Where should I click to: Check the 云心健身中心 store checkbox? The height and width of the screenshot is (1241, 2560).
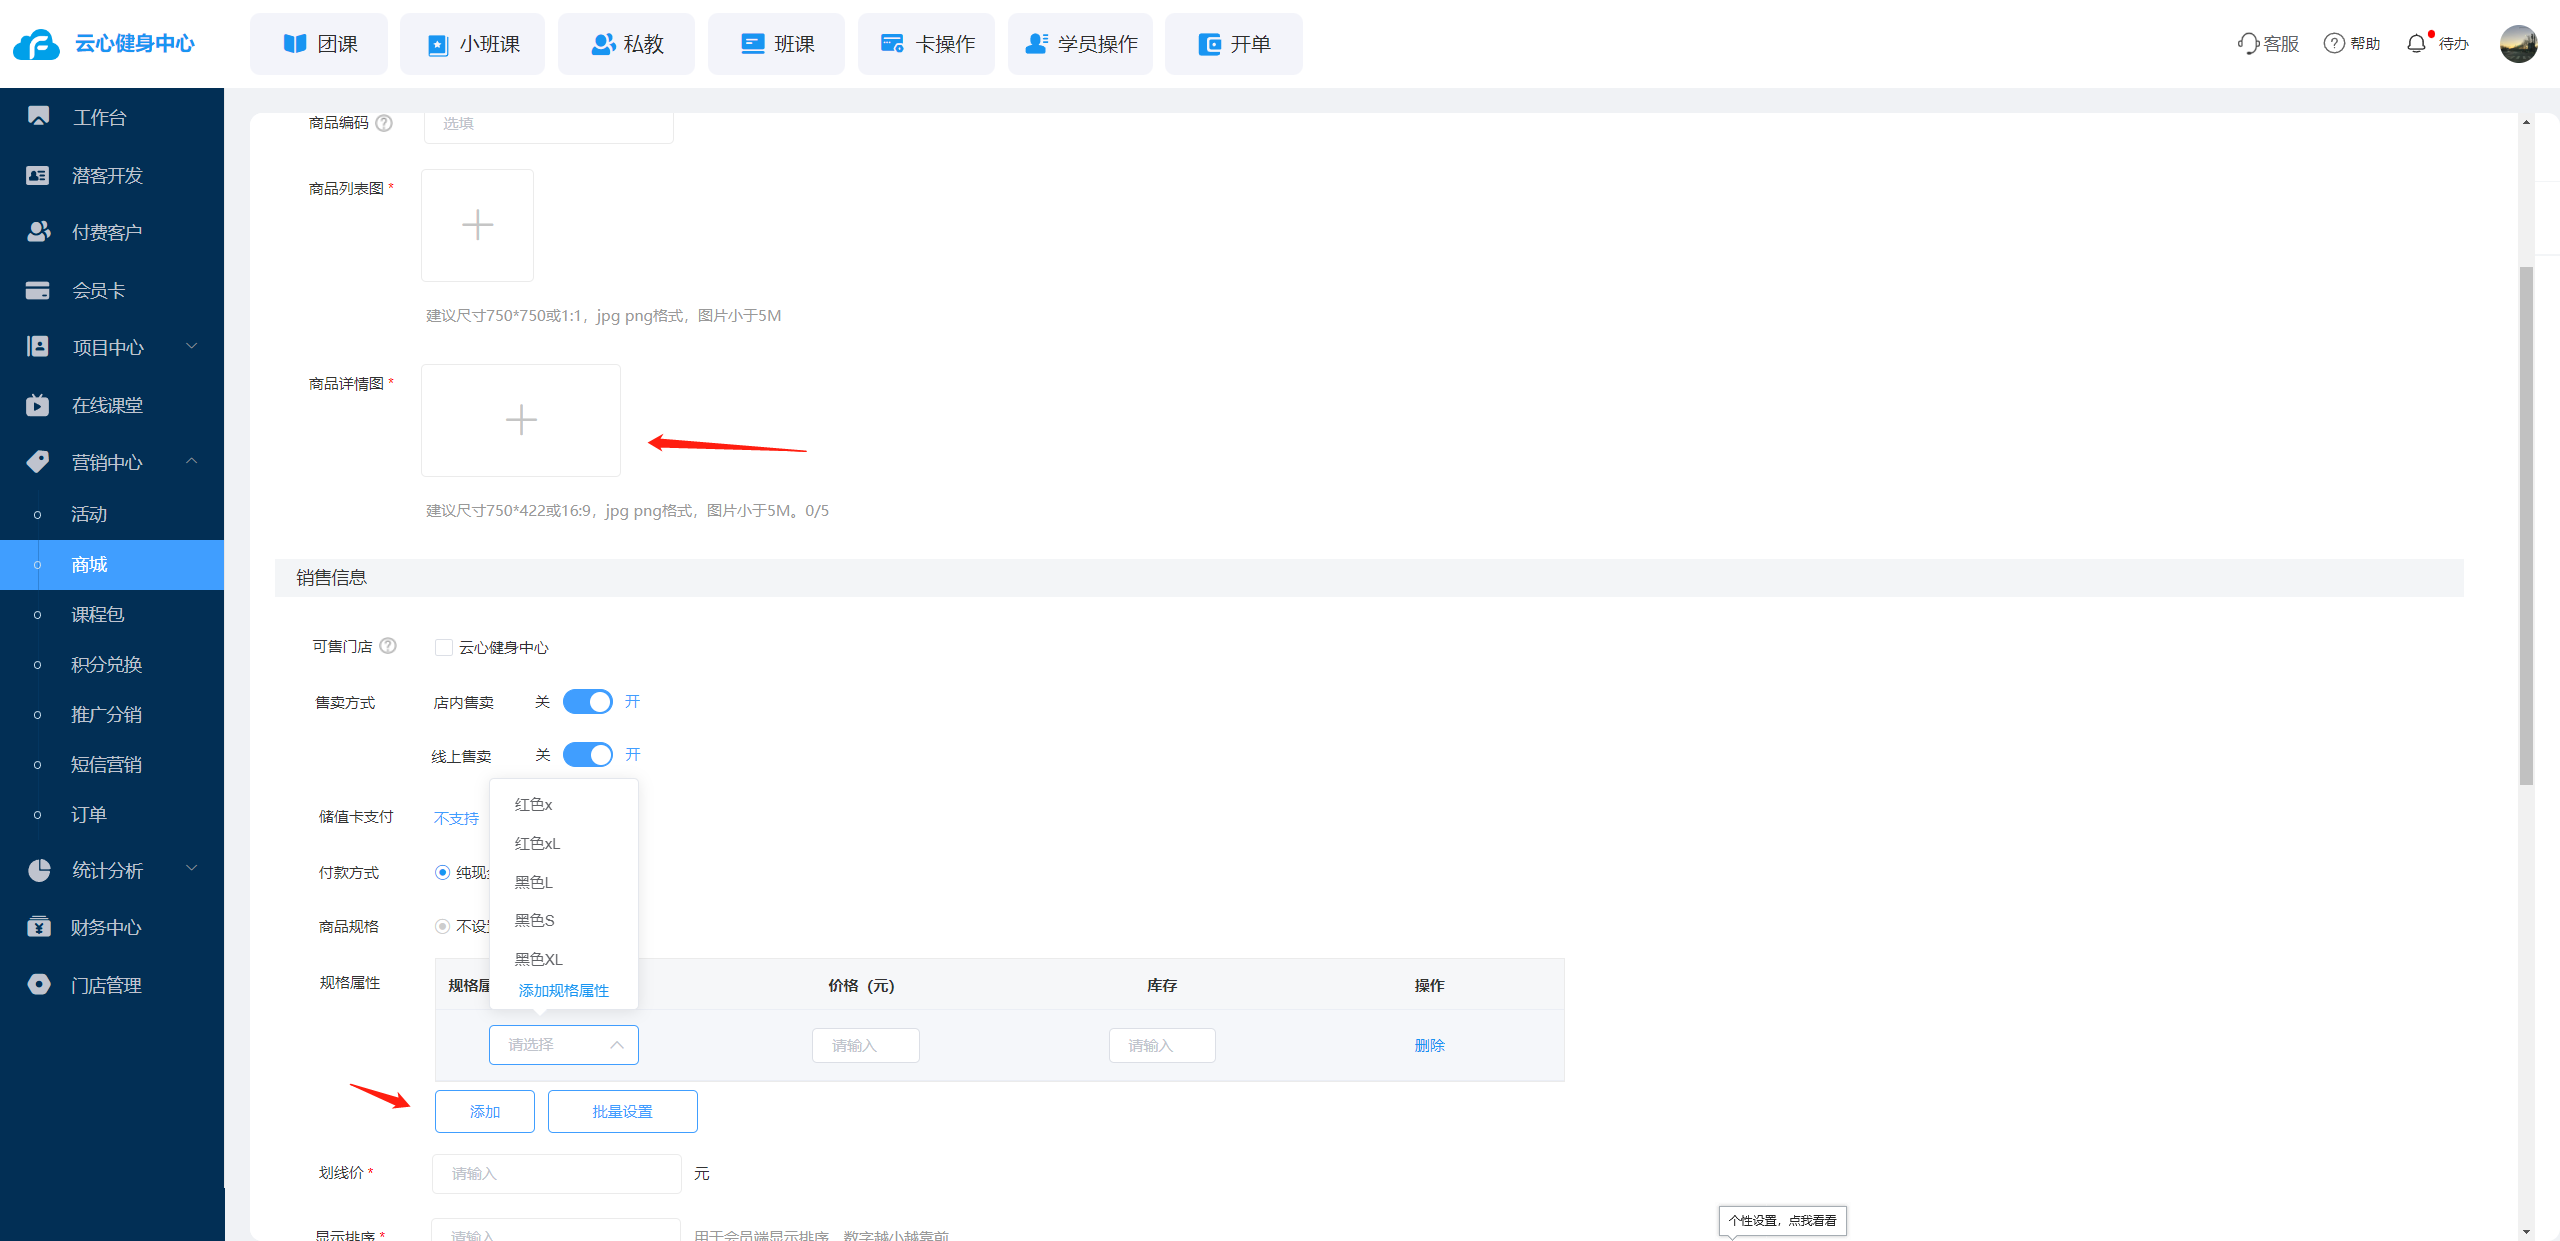coord(444,647)
